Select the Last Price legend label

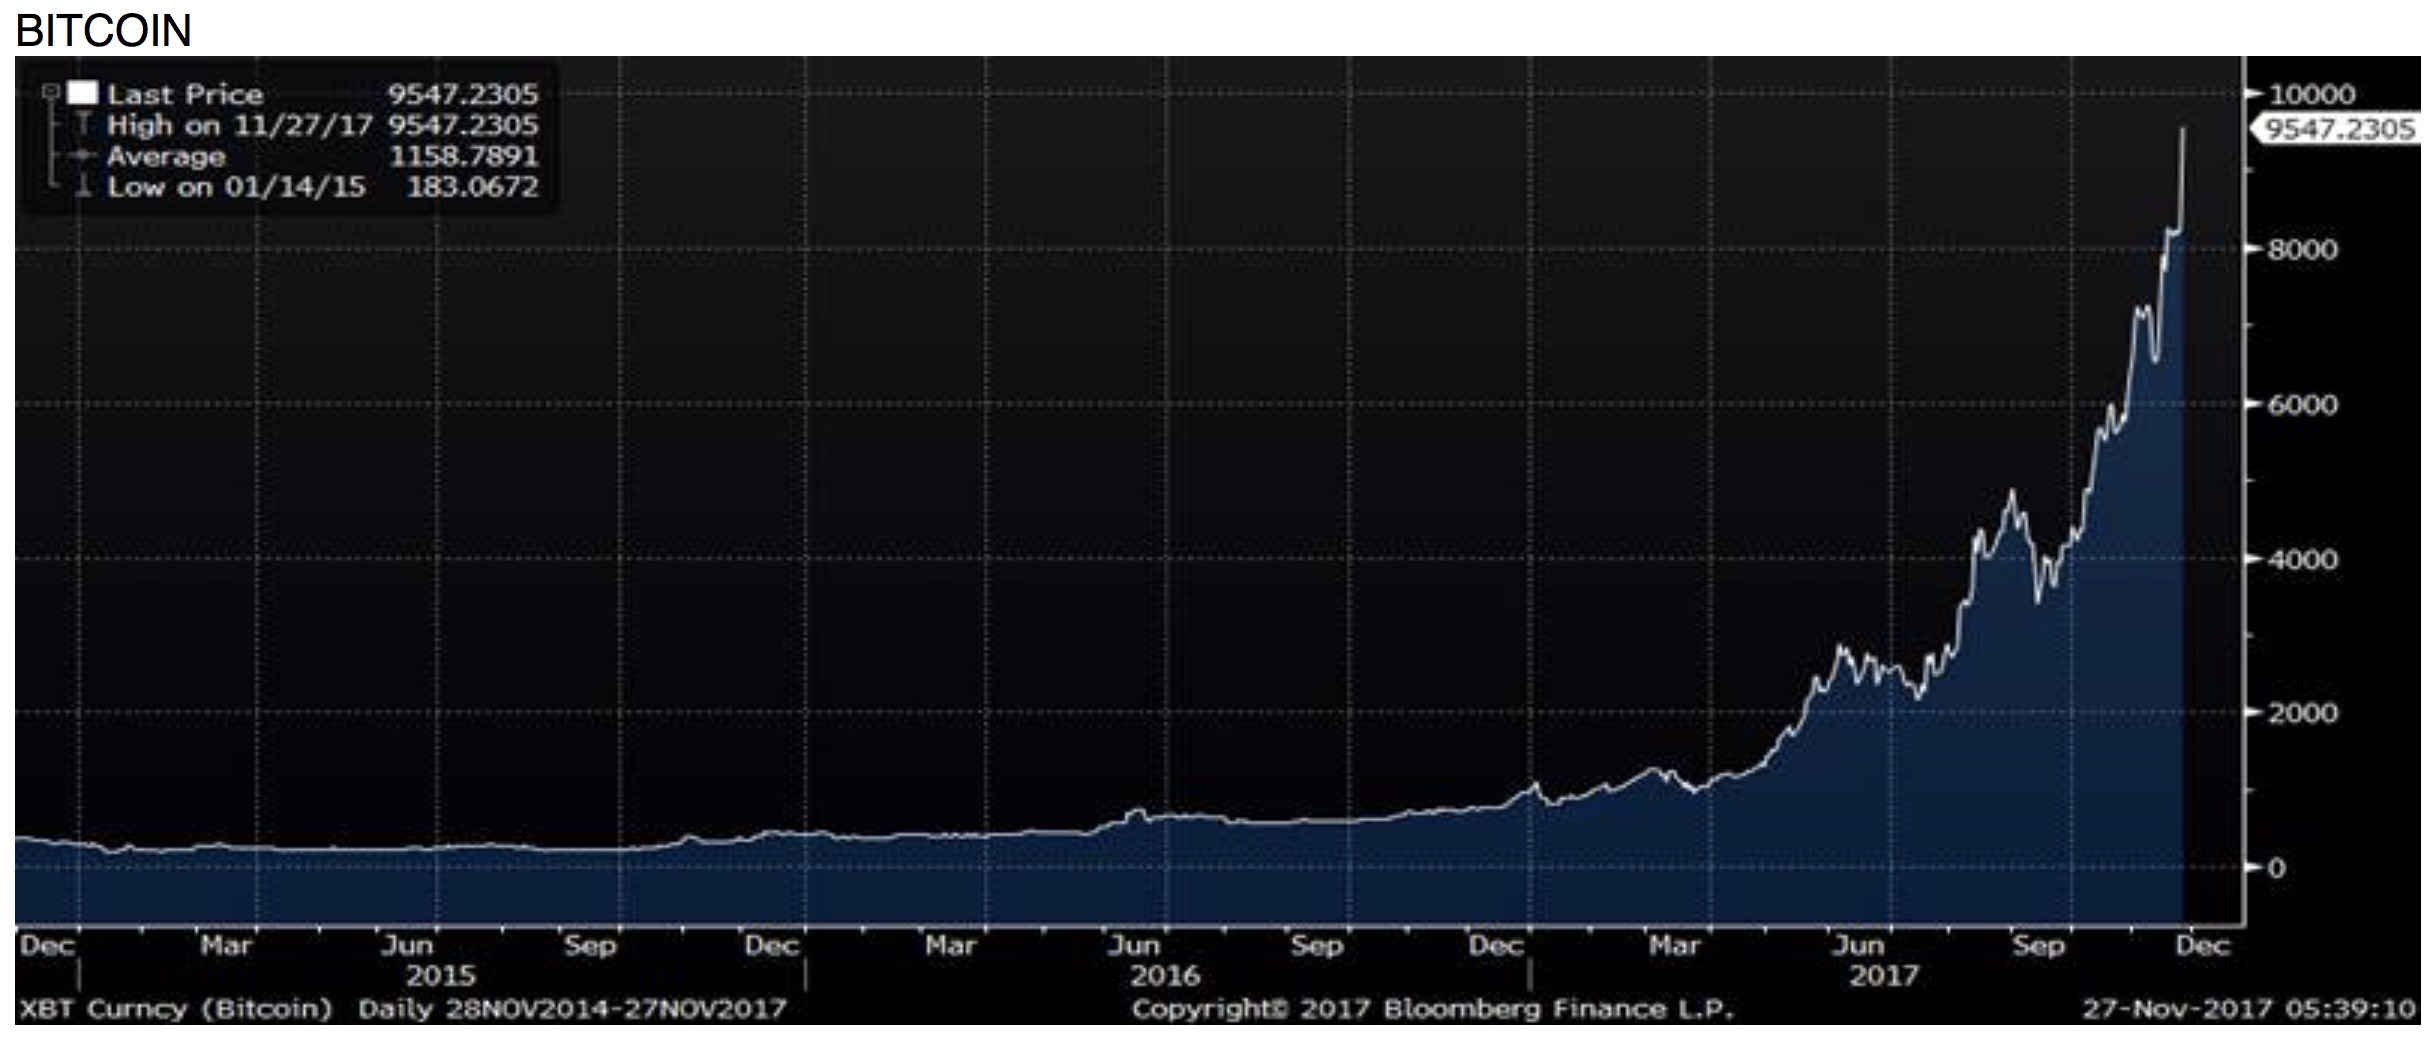tap(185, 94)
